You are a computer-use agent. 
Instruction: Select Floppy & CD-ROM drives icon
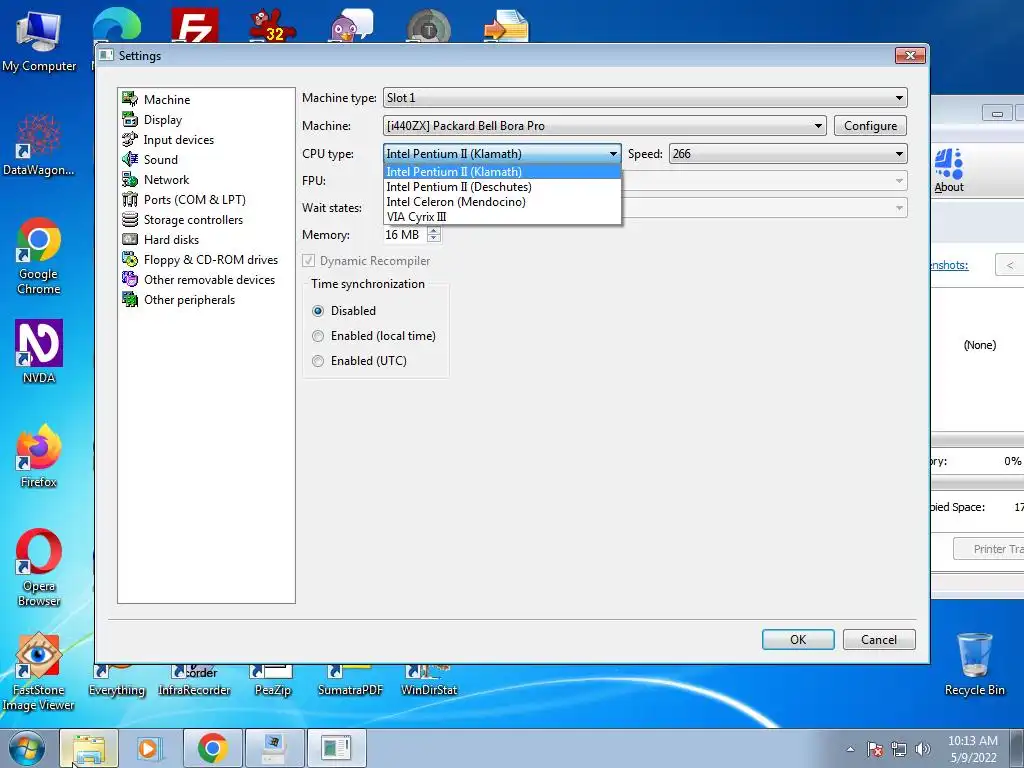click(x=130, y=259)
